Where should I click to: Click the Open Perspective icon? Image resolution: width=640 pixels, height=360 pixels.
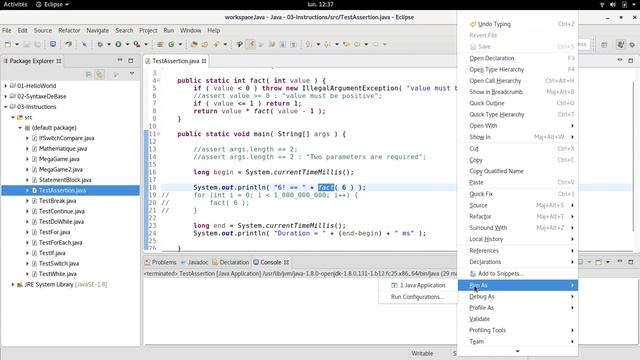[604, 44]
